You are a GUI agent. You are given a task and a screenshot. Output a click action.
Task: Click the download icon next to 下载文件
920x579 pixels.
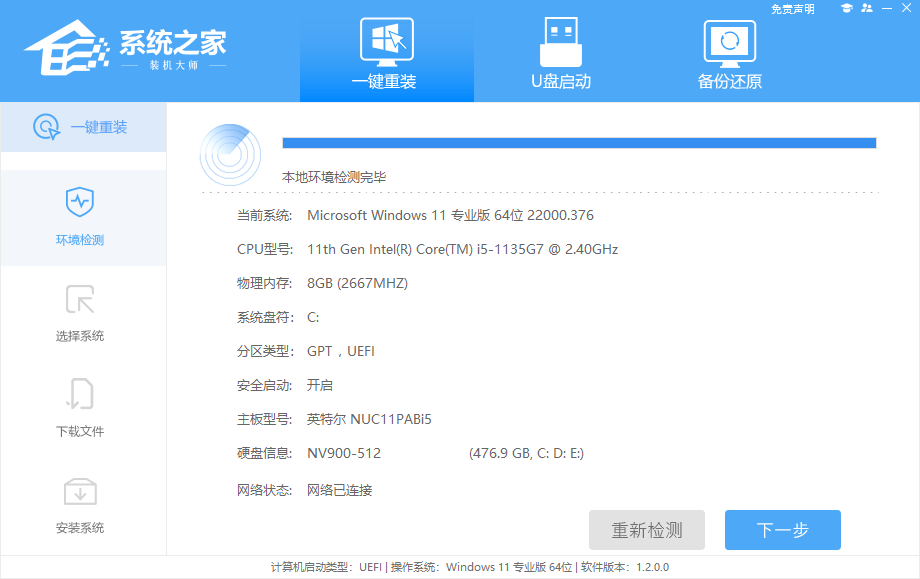coord(83,394)
